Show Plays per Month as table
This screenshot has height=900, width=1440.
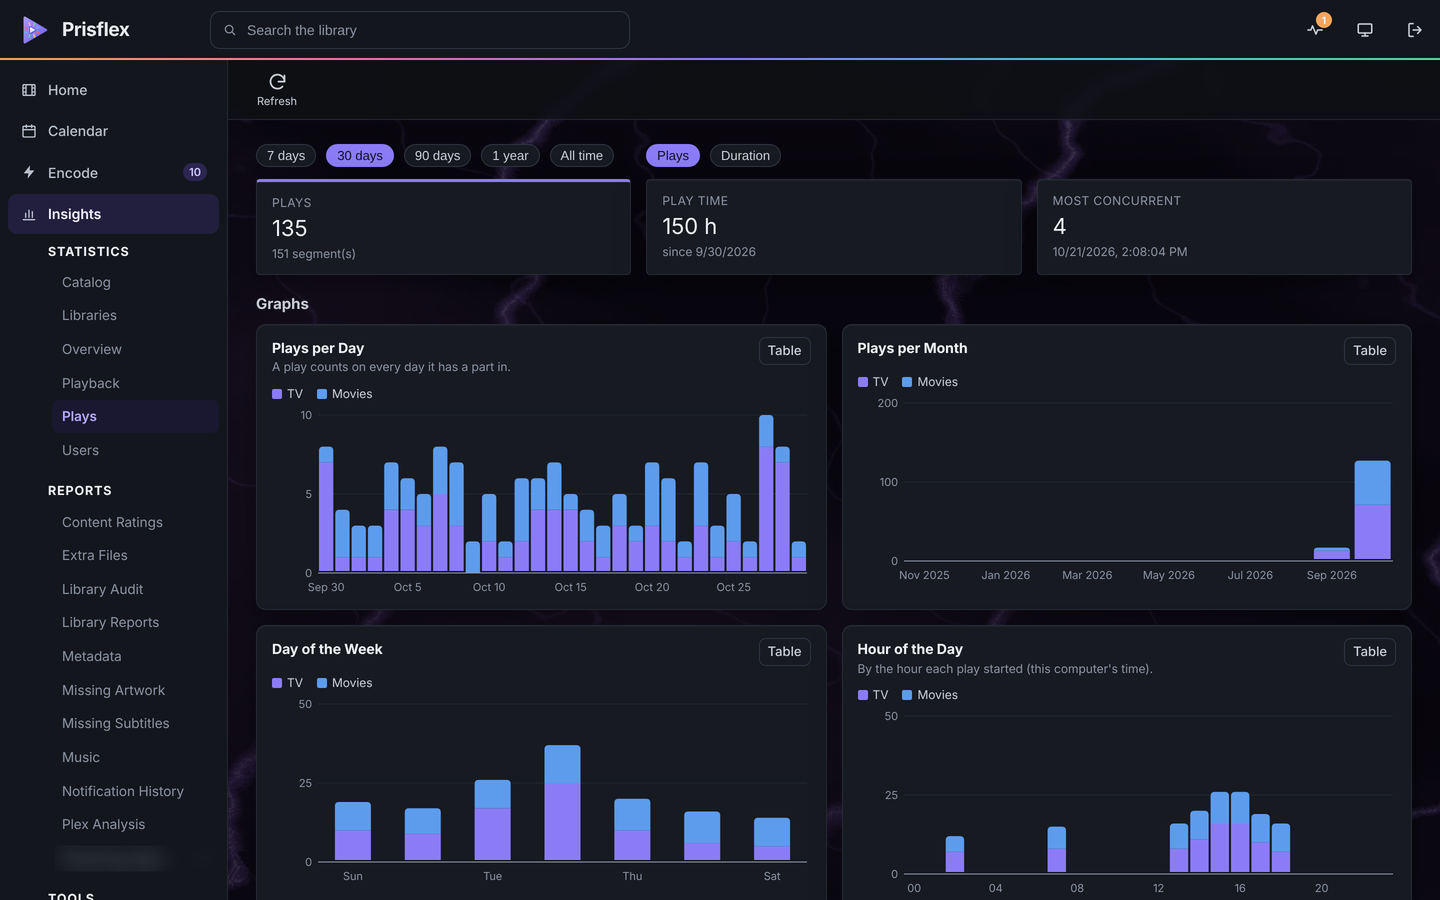click(1370, 351)
